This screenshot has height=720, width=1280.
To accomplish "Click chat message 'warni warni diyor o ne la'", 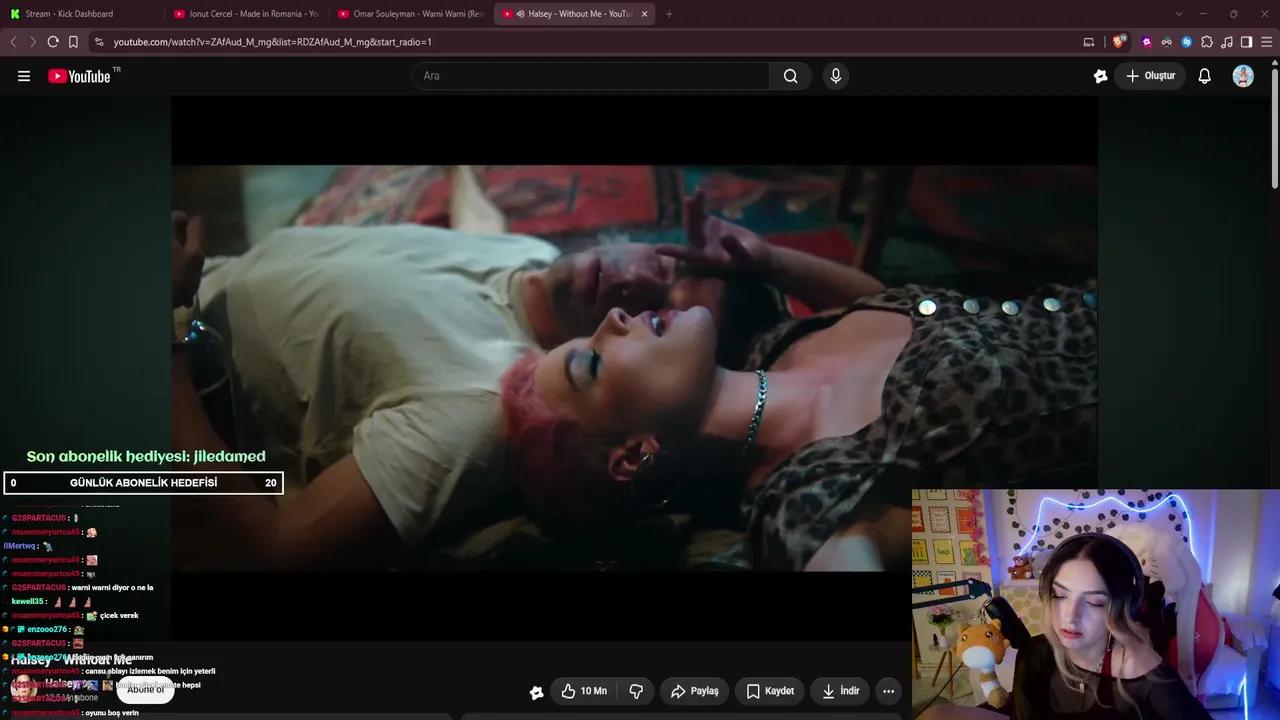I will click(x=113, y=588).
